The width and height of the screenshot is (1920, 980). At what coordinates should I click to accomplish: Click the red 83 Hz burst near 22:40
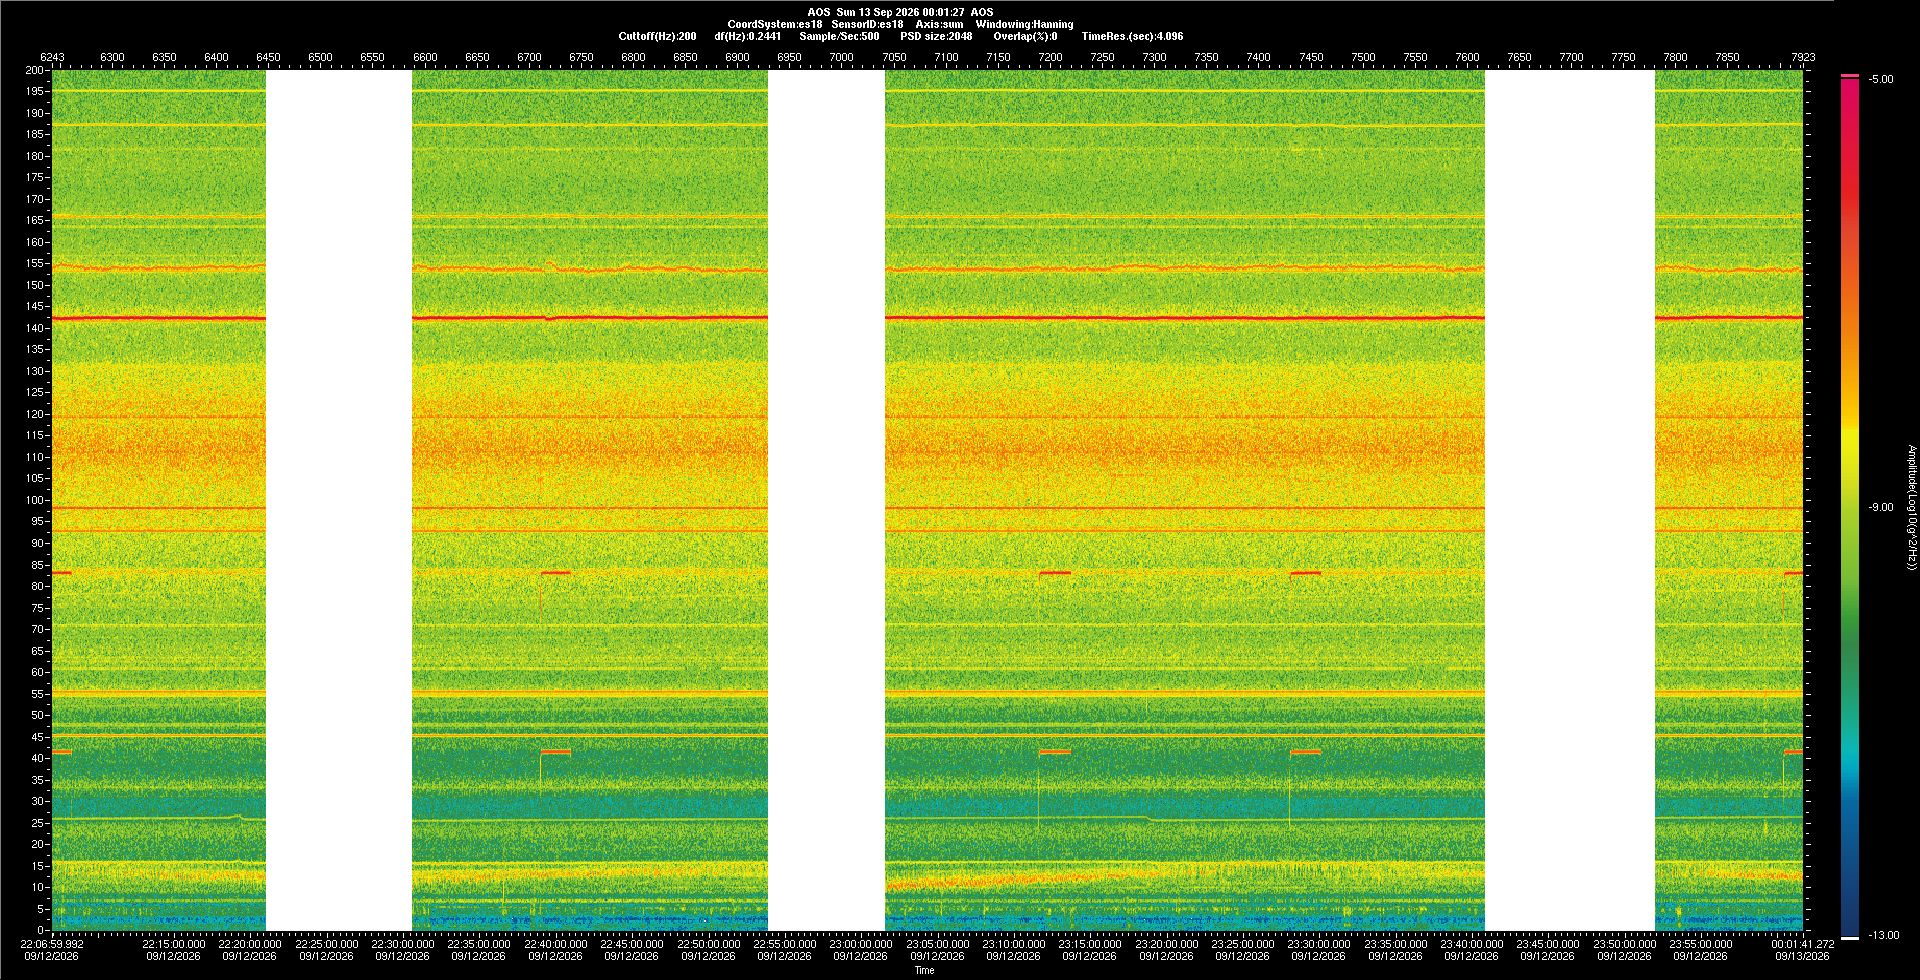[x=556, y=573]
